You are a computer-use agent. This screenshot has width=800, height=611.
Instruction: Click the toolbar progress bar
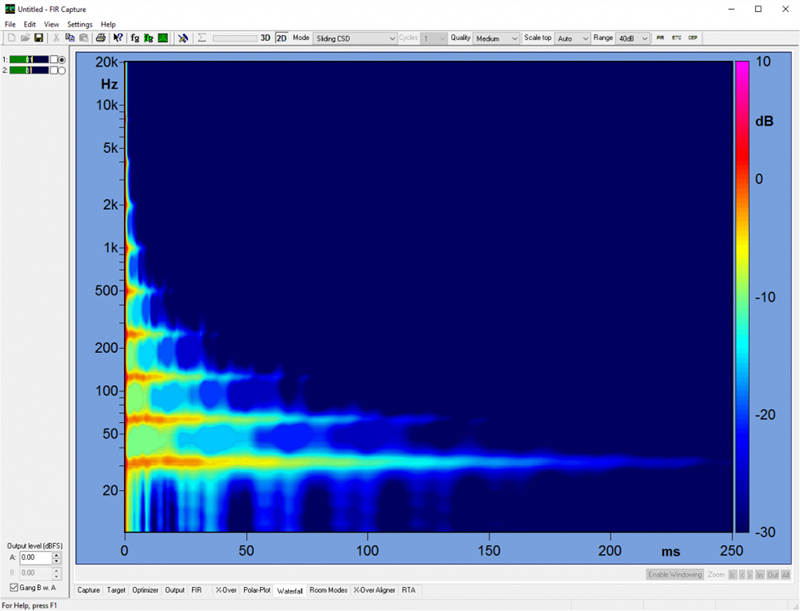(x=235, y=38)
